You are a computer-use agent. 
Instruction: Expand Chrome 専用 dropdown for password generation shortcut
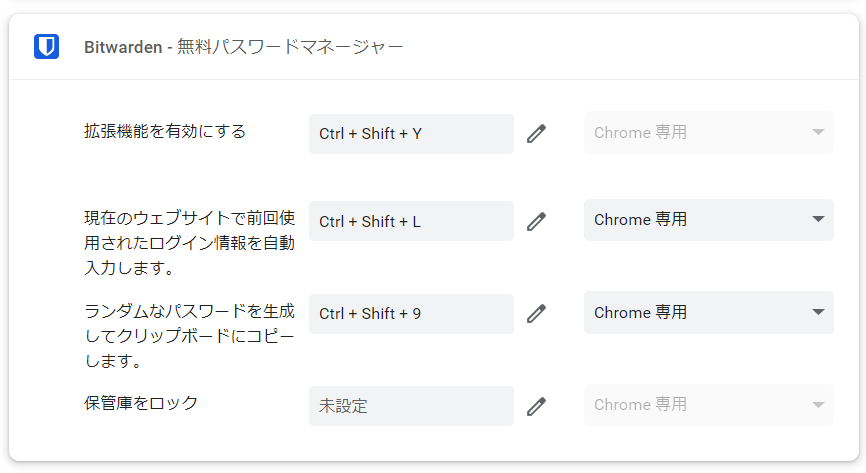click(708, 312)
